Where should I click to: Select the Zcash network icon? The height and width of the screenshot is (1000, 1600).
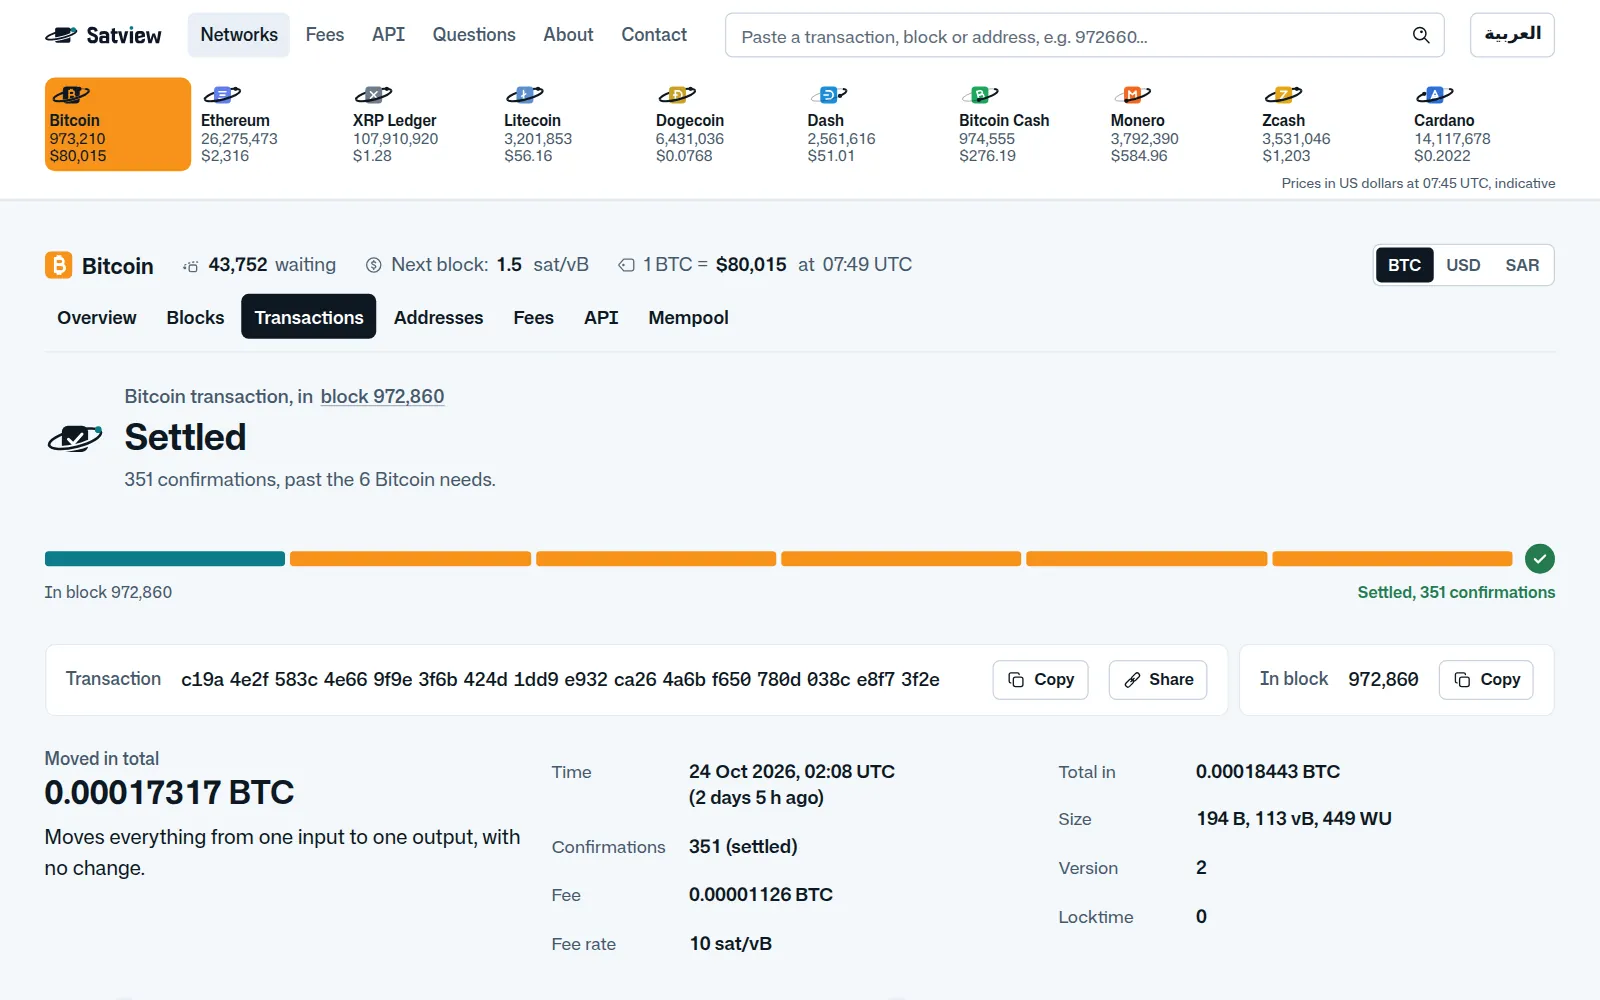coord(1283,95)
